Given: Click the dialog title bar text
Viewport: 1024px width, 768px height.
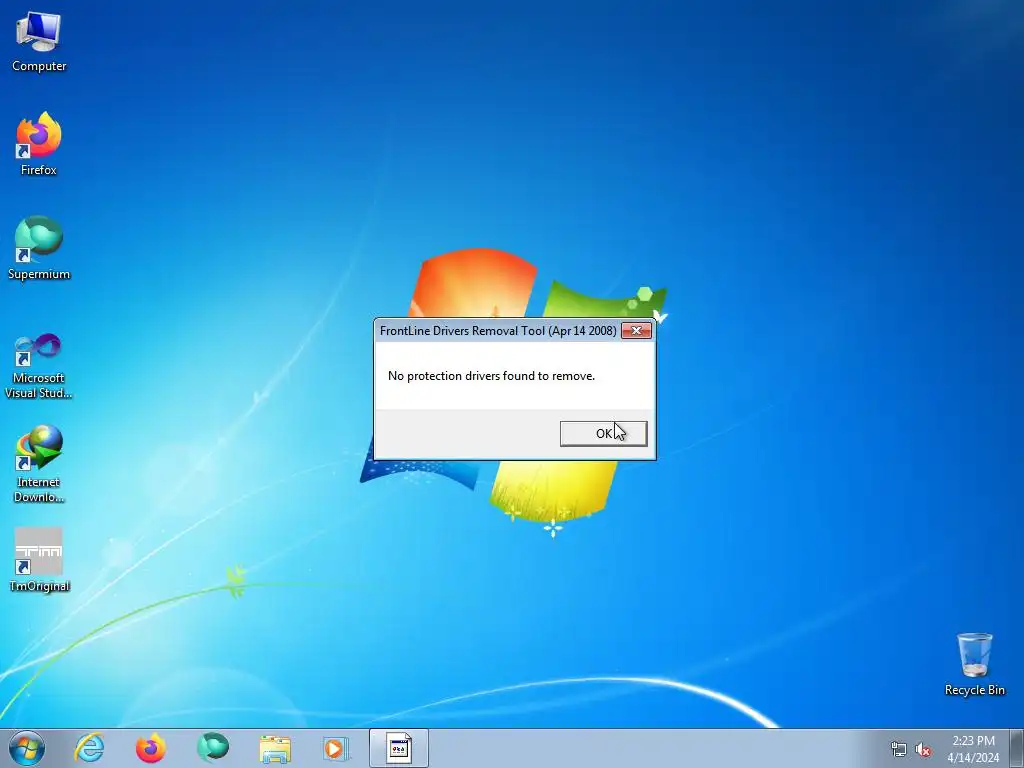Looking at the screenshot, I should tap(498, 330).
